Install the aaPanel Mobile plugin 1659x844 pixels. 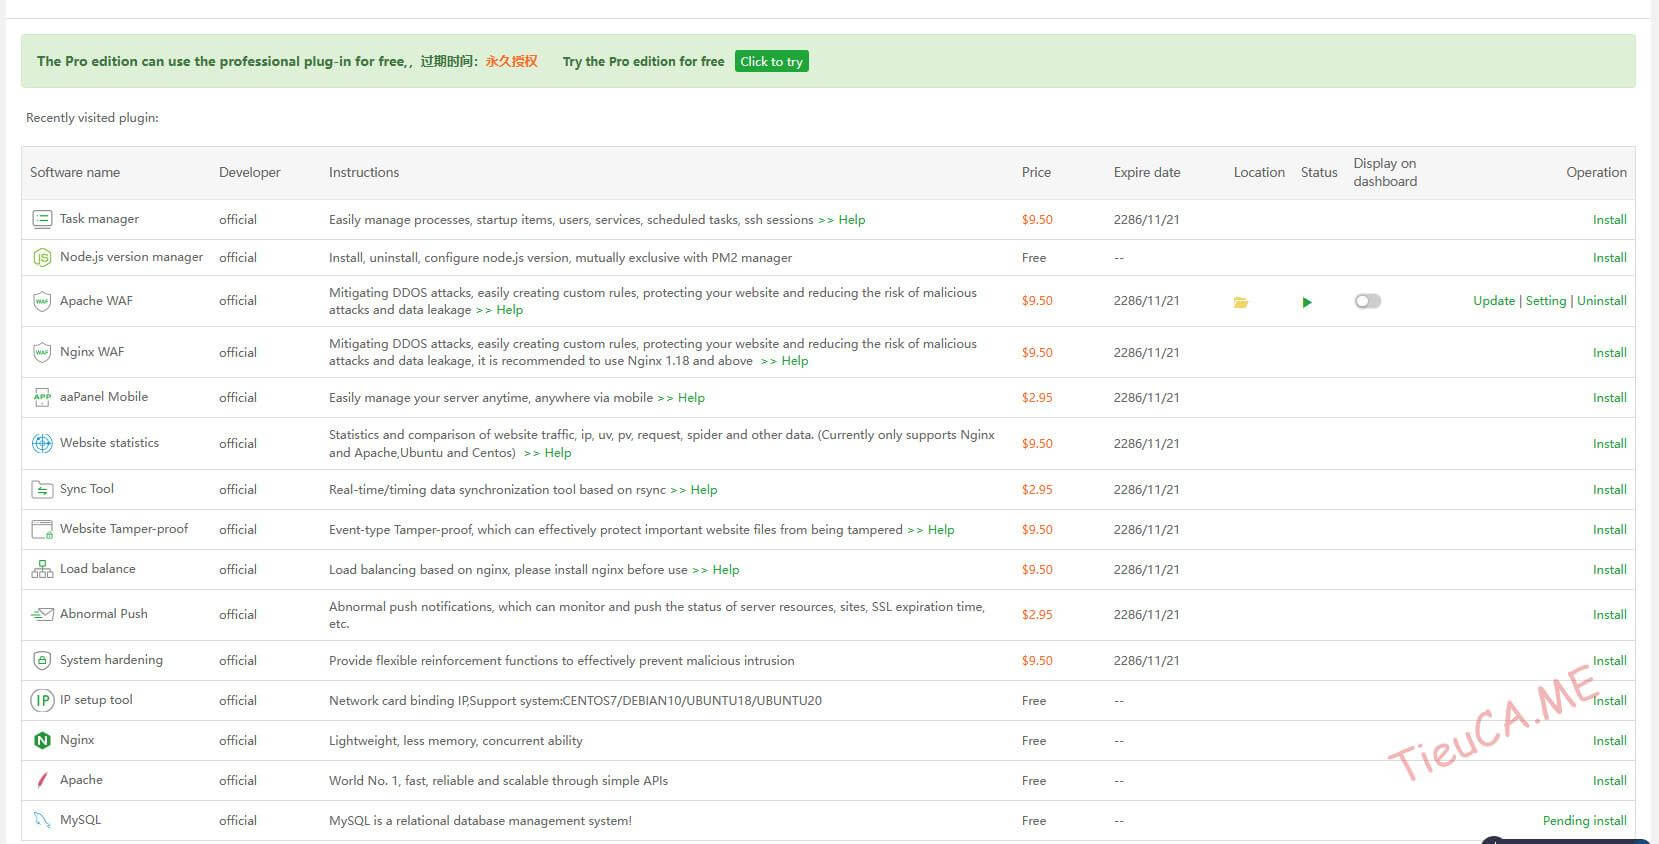click(x=1609, y=398)
